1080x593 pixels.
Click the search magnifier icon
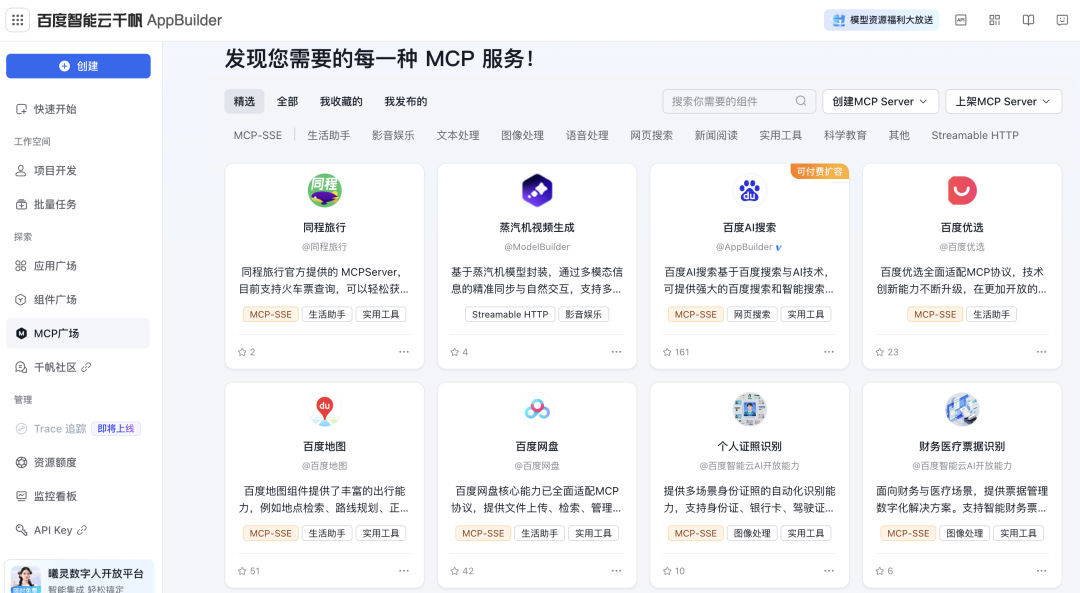coord(801,101)
